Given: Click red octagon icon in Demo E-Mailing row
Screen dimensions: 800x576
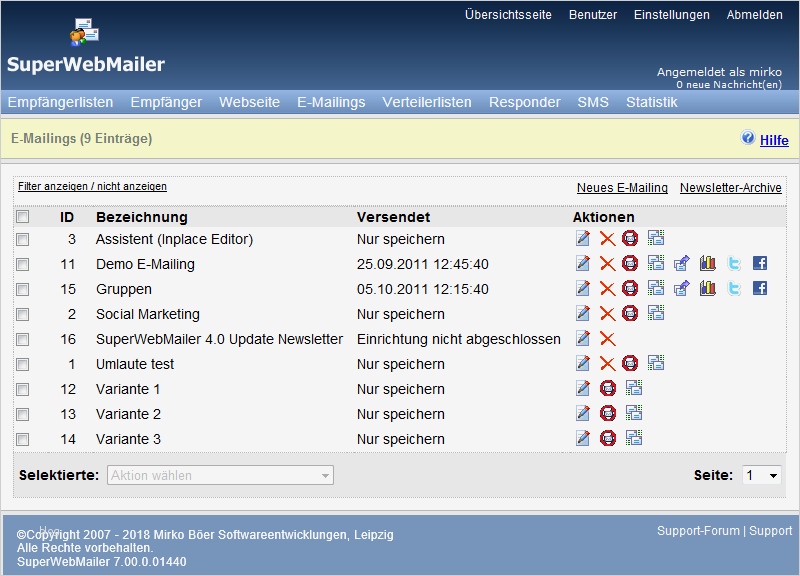Looking at the screenshot, I should [630, 263].
